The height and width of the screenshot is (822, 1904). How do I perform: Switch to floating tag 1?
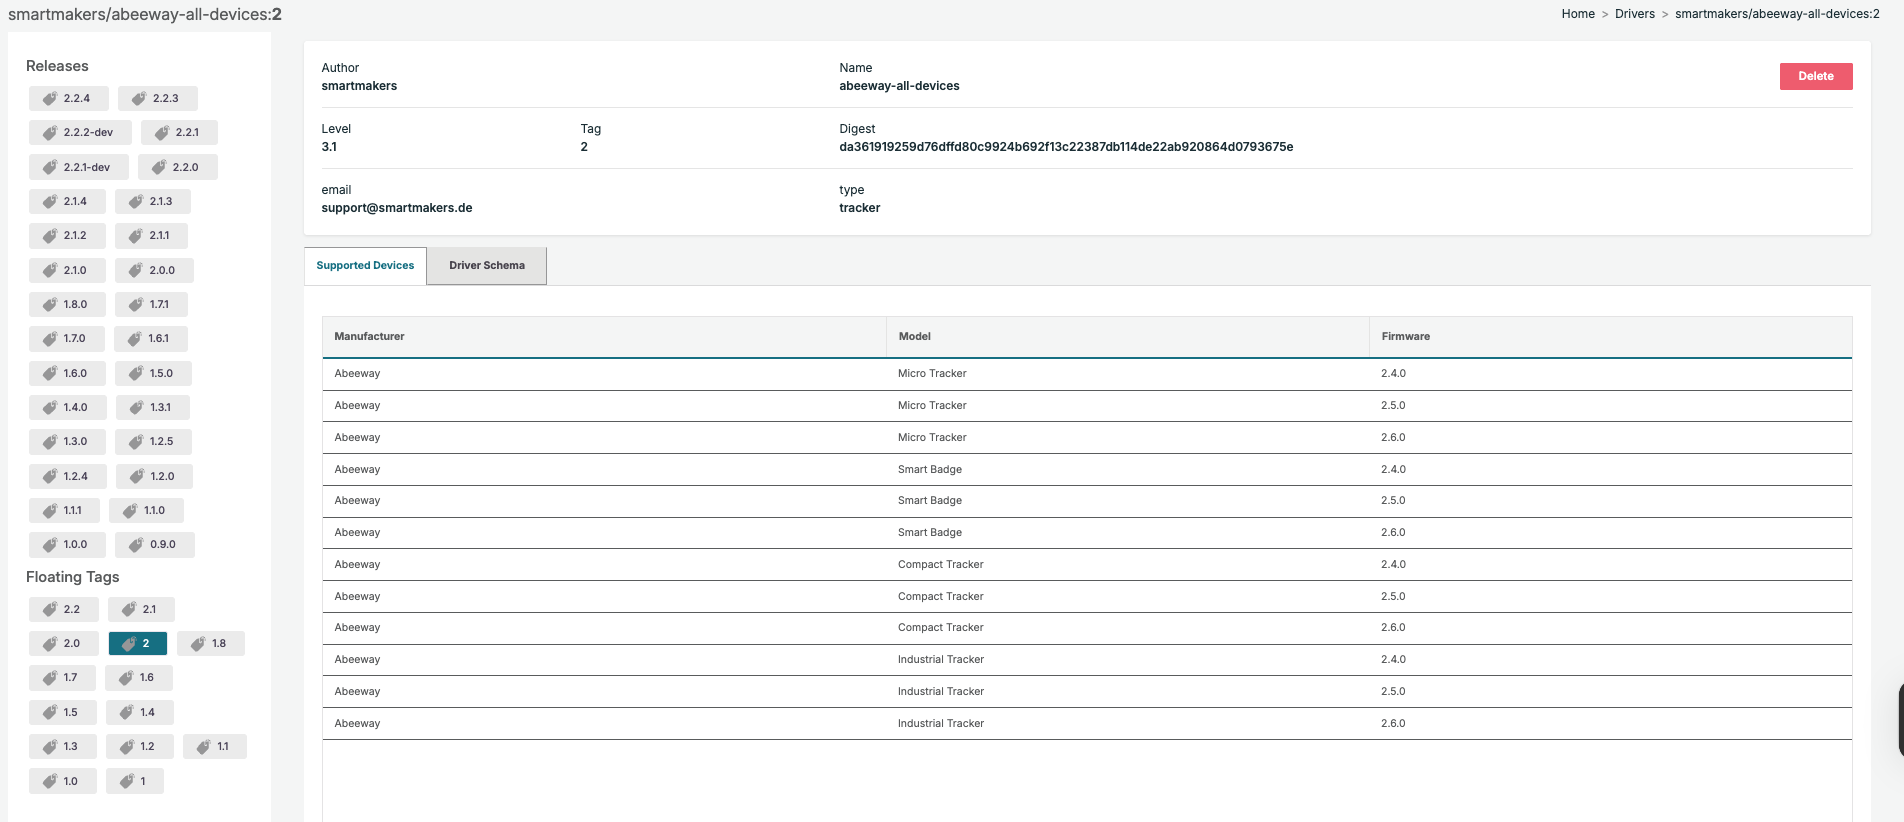(135, 781)
